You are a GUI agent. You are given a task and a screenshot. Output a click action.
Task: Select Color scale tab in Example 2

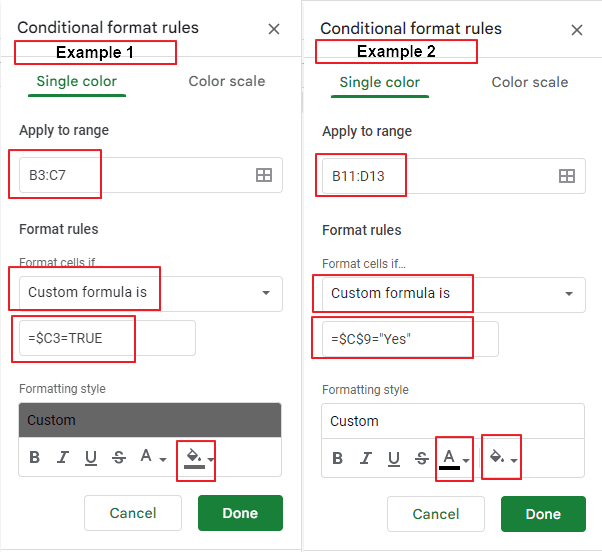[x=530, y=82]
